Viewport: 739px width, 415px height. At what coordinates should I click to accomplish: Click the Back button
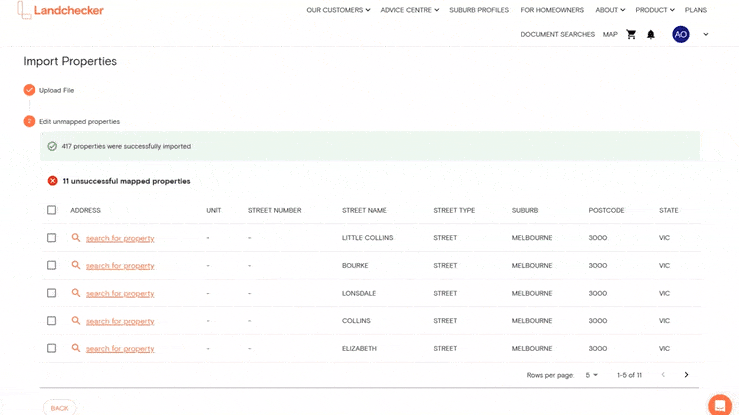pyautogui.click(x=59, y=408)
